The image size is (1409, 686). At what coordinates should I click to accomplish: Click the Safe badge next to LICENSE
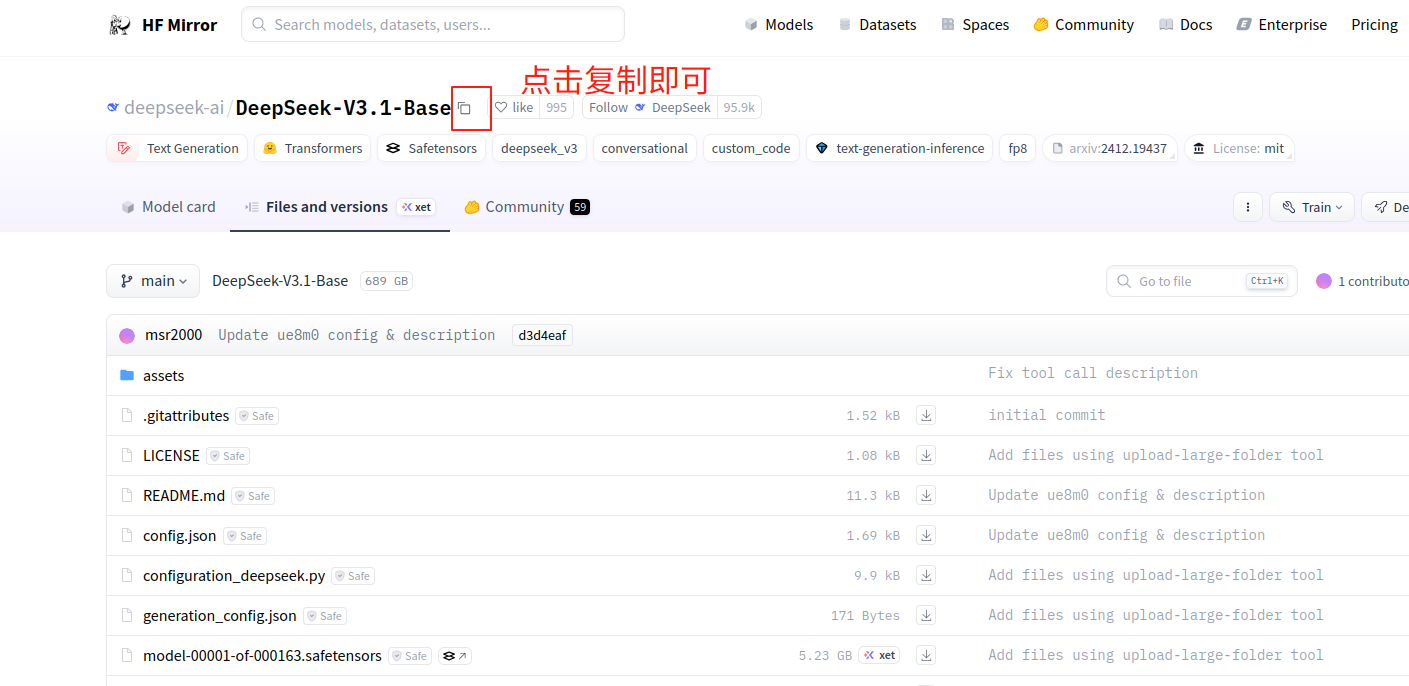pyautogui.click(x=228, y=456)
